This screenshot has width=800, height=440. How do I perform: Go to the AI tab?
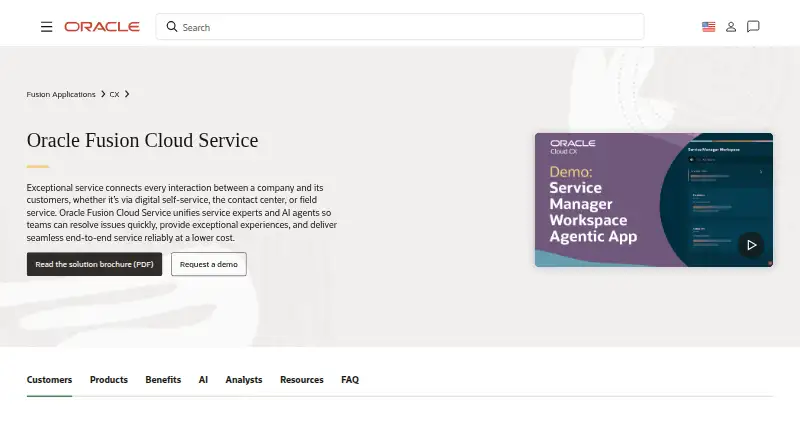203,380
